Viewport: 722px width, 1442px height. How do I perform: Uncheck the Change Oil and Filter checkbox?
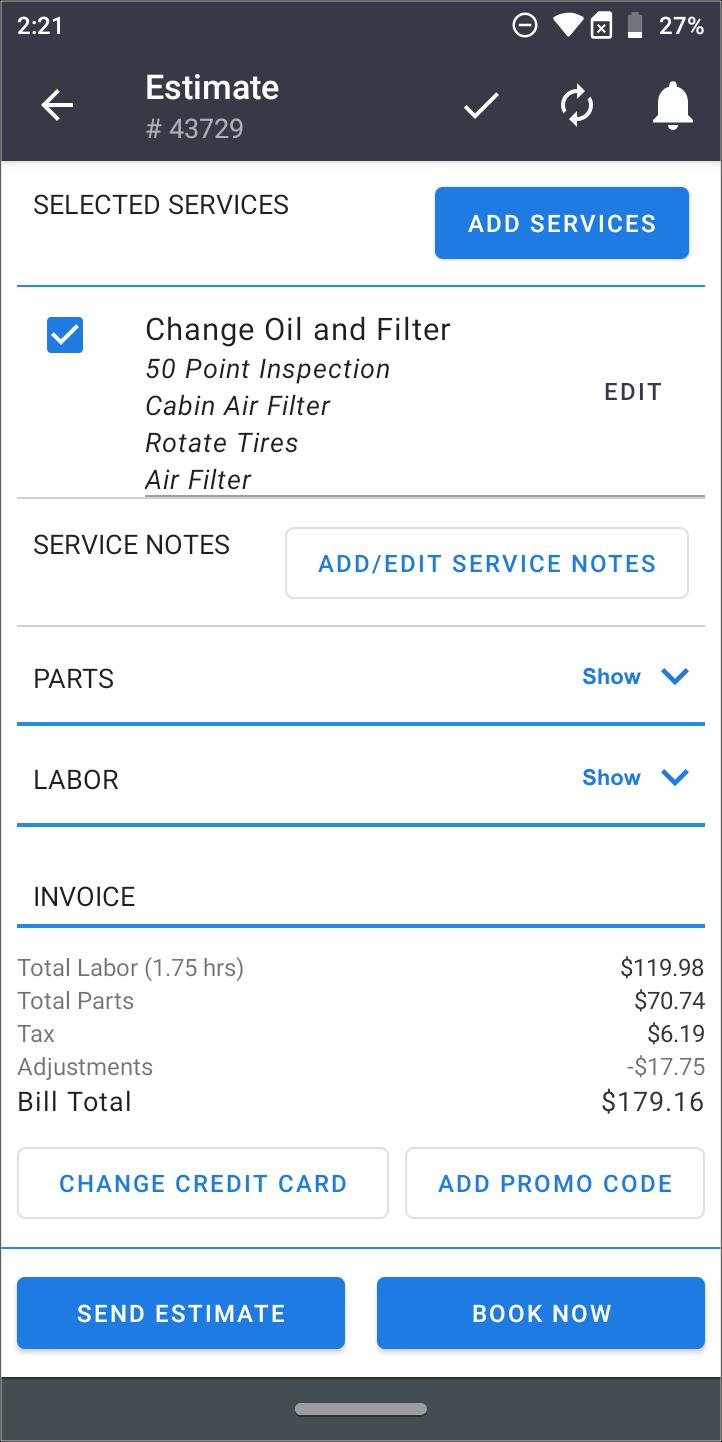pos(65,335)
